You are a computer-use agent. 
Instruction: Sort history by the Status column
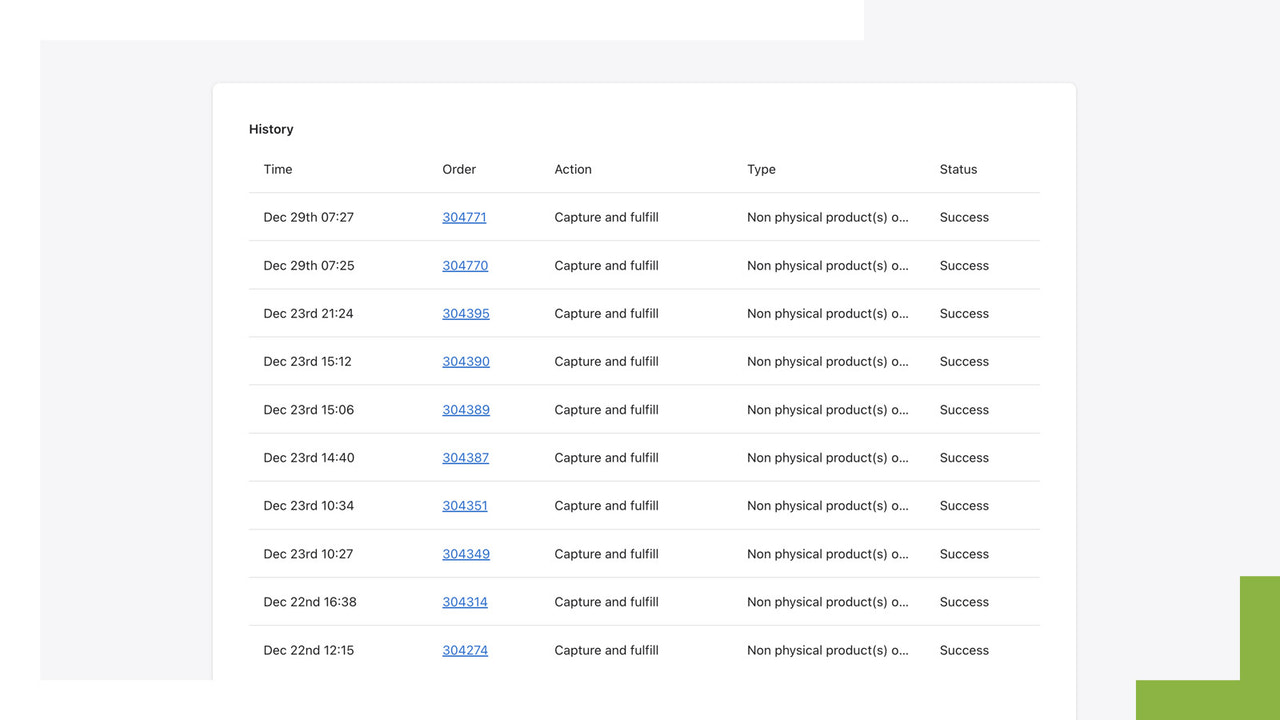click(957, 169)
